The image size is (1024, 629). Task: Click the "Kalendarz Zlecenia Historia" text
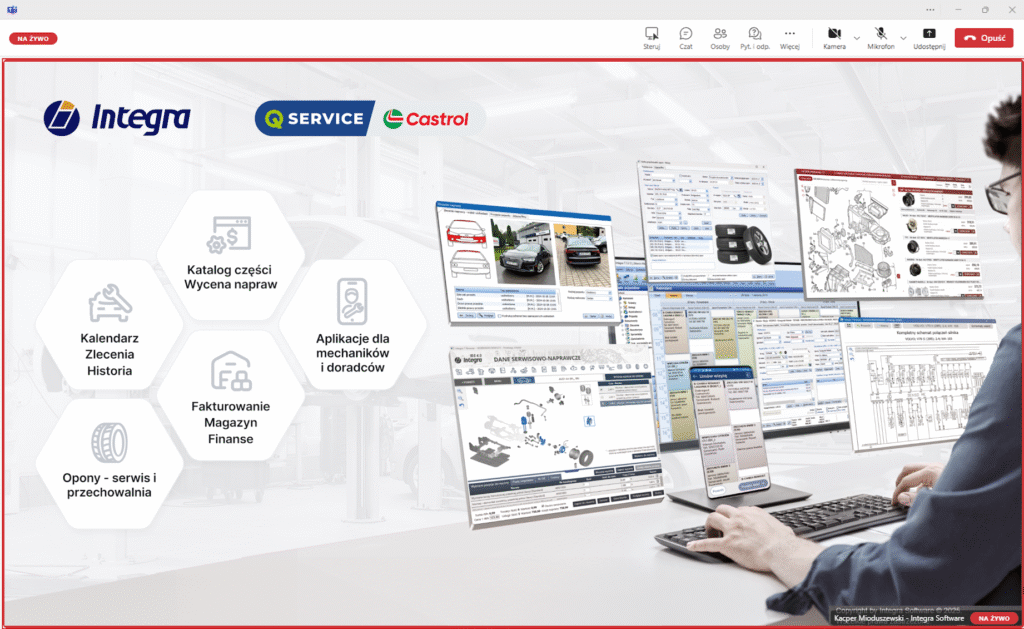click(110, 355)
